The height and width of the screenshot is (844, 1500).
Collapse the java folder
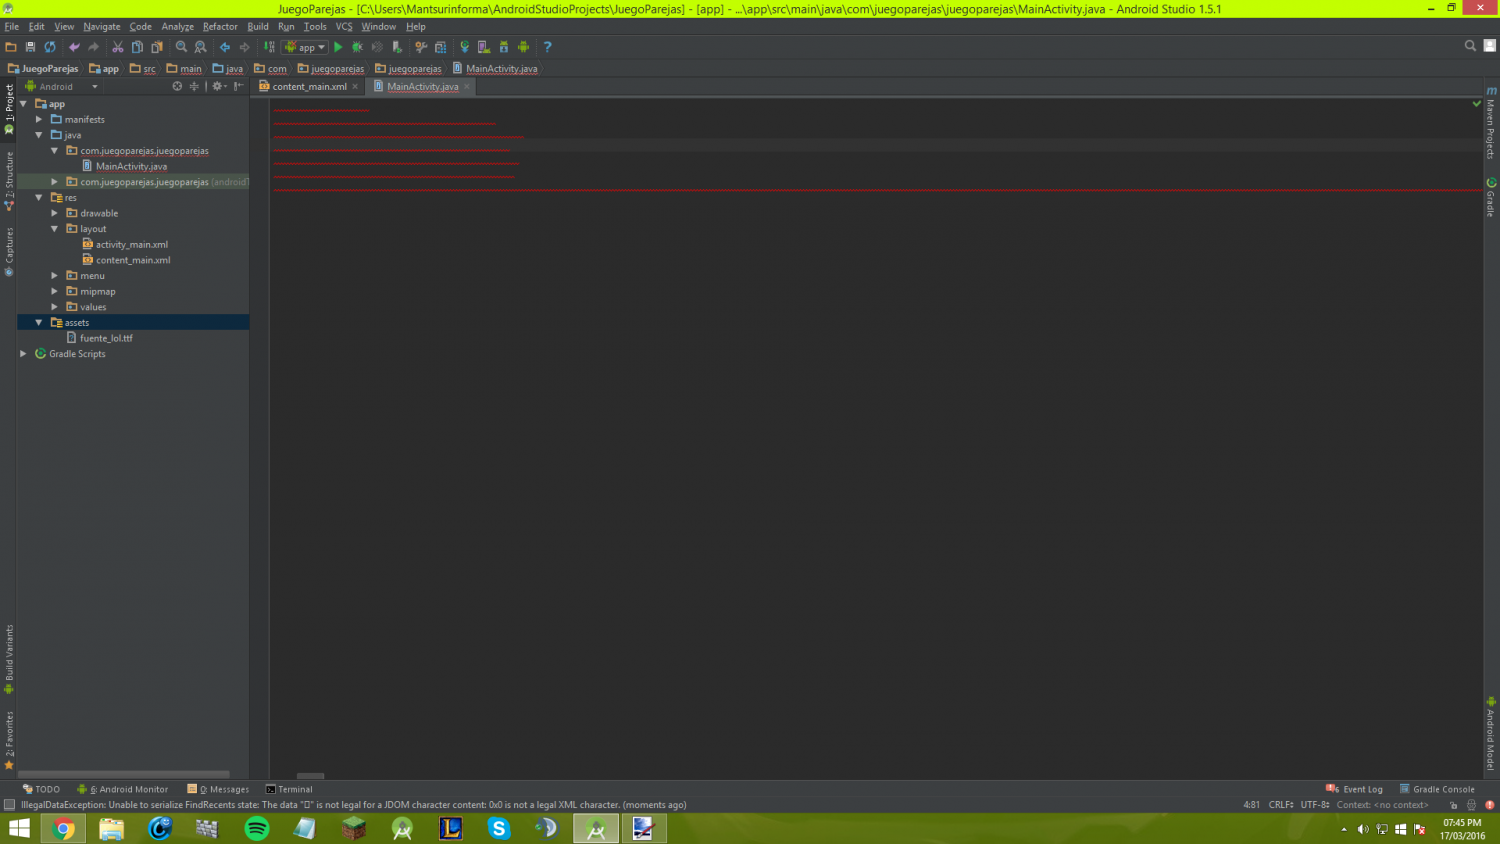pyautogui.click(x=39, y=135)
